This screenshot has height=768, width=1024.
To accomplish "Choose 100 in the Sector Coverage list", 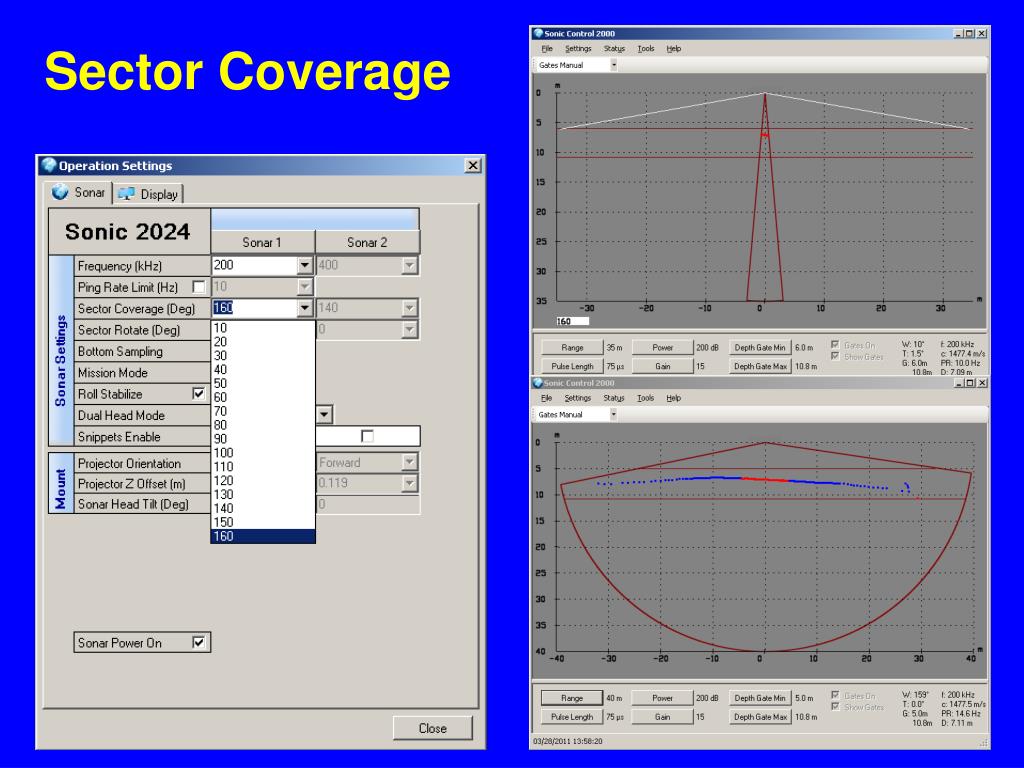I will click(x=263, y=453).
